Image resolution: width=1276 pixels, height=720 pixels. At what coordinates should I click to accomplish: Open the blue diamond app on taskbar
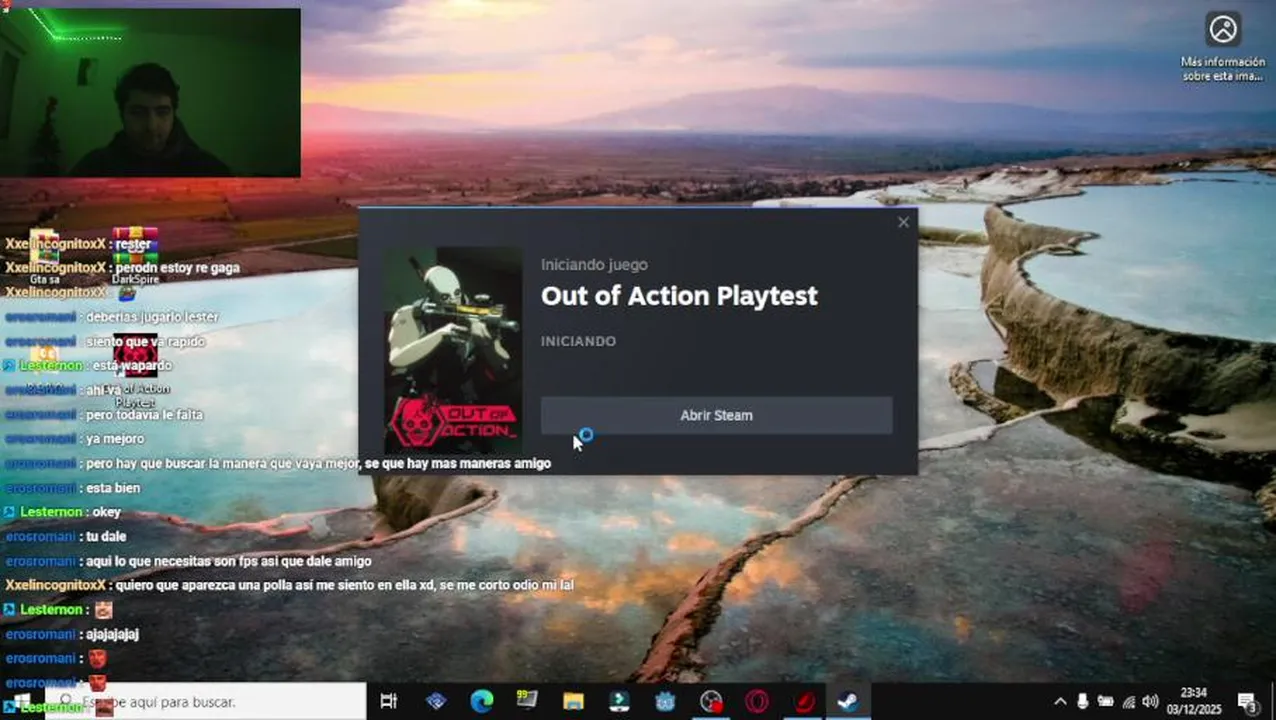point(436,702)
